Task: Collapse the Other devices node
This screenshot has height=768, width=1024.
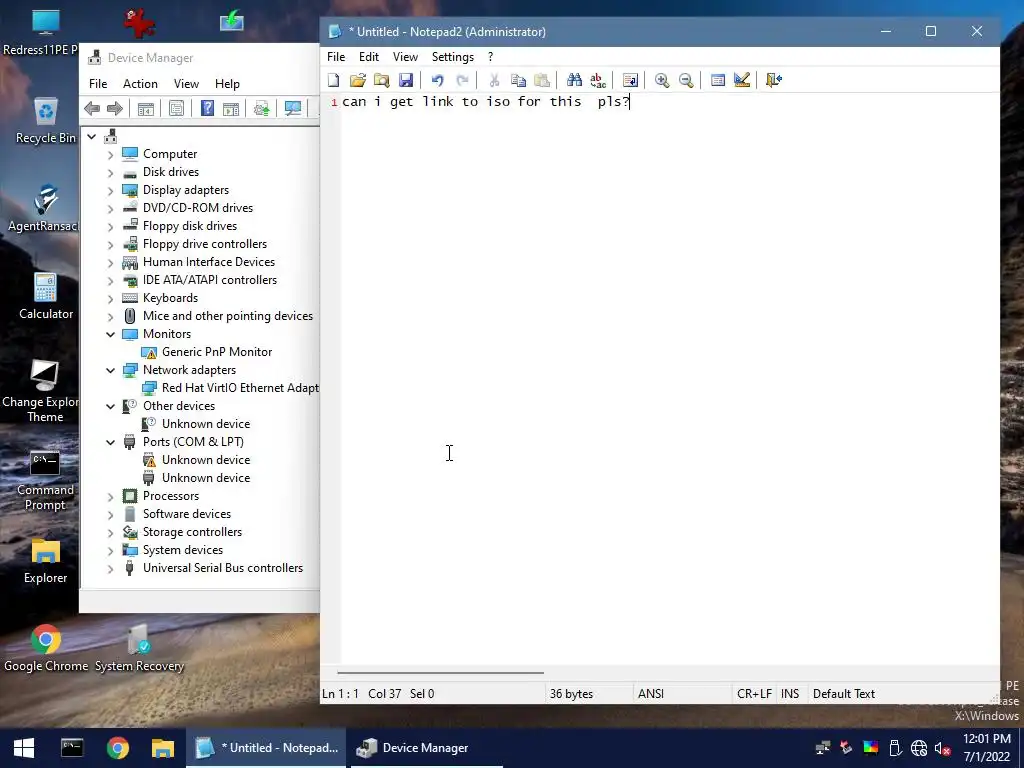Action: [110, 406]
